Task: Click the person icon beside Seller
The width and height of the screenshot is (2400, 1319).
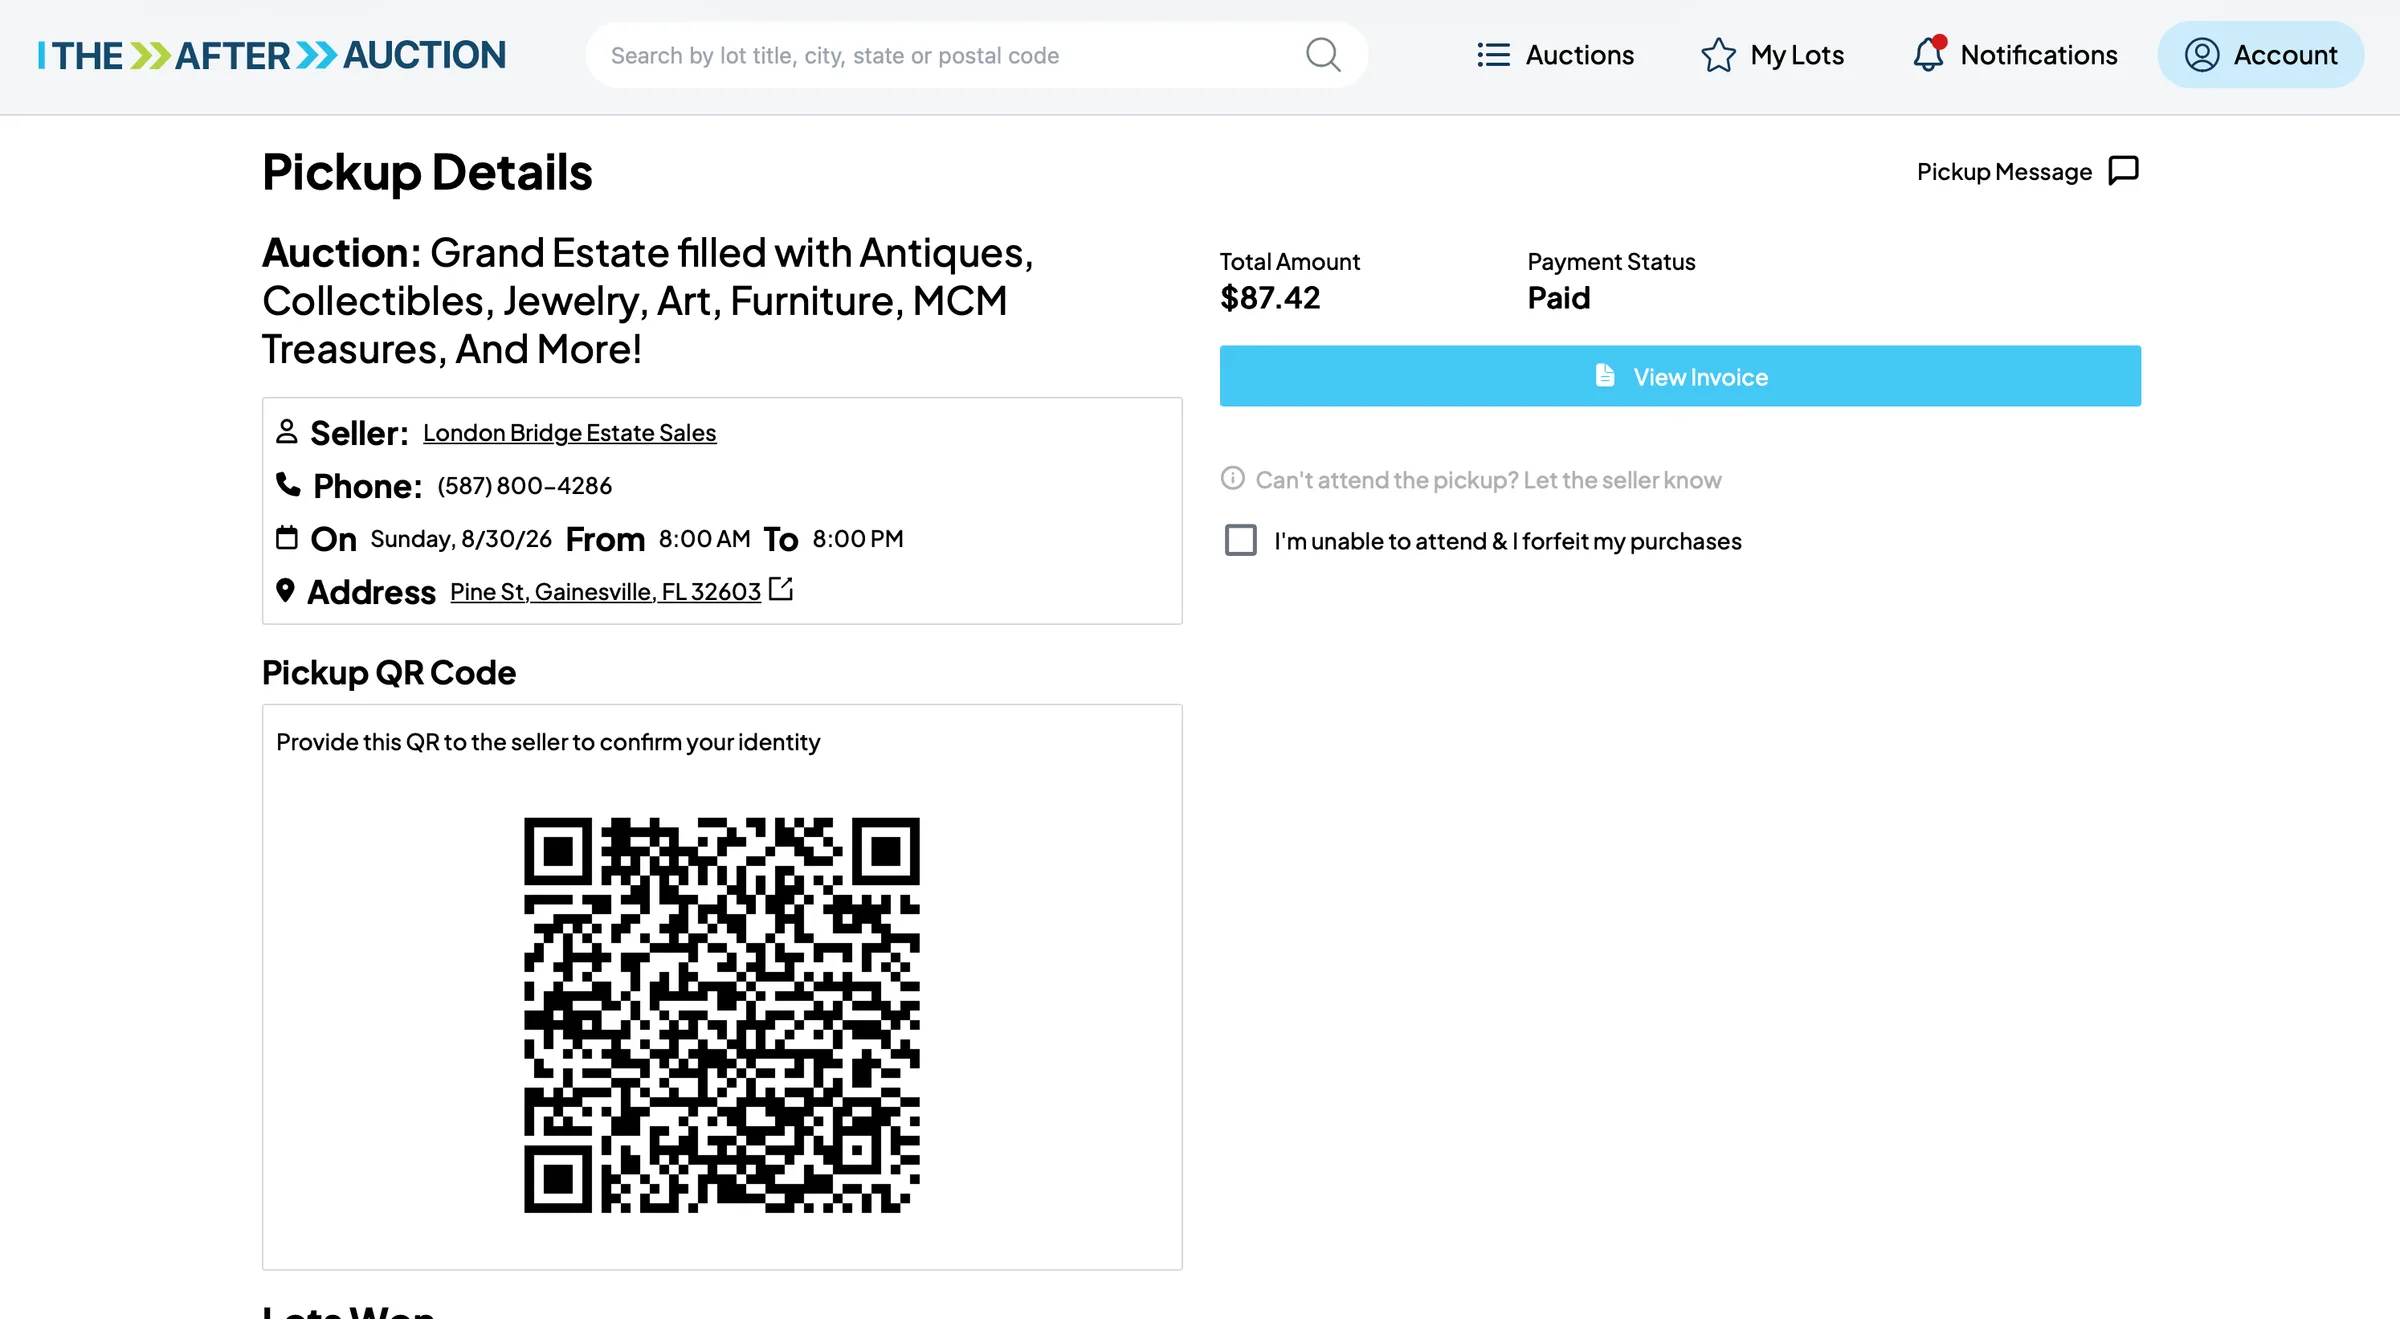Action: 287,431
